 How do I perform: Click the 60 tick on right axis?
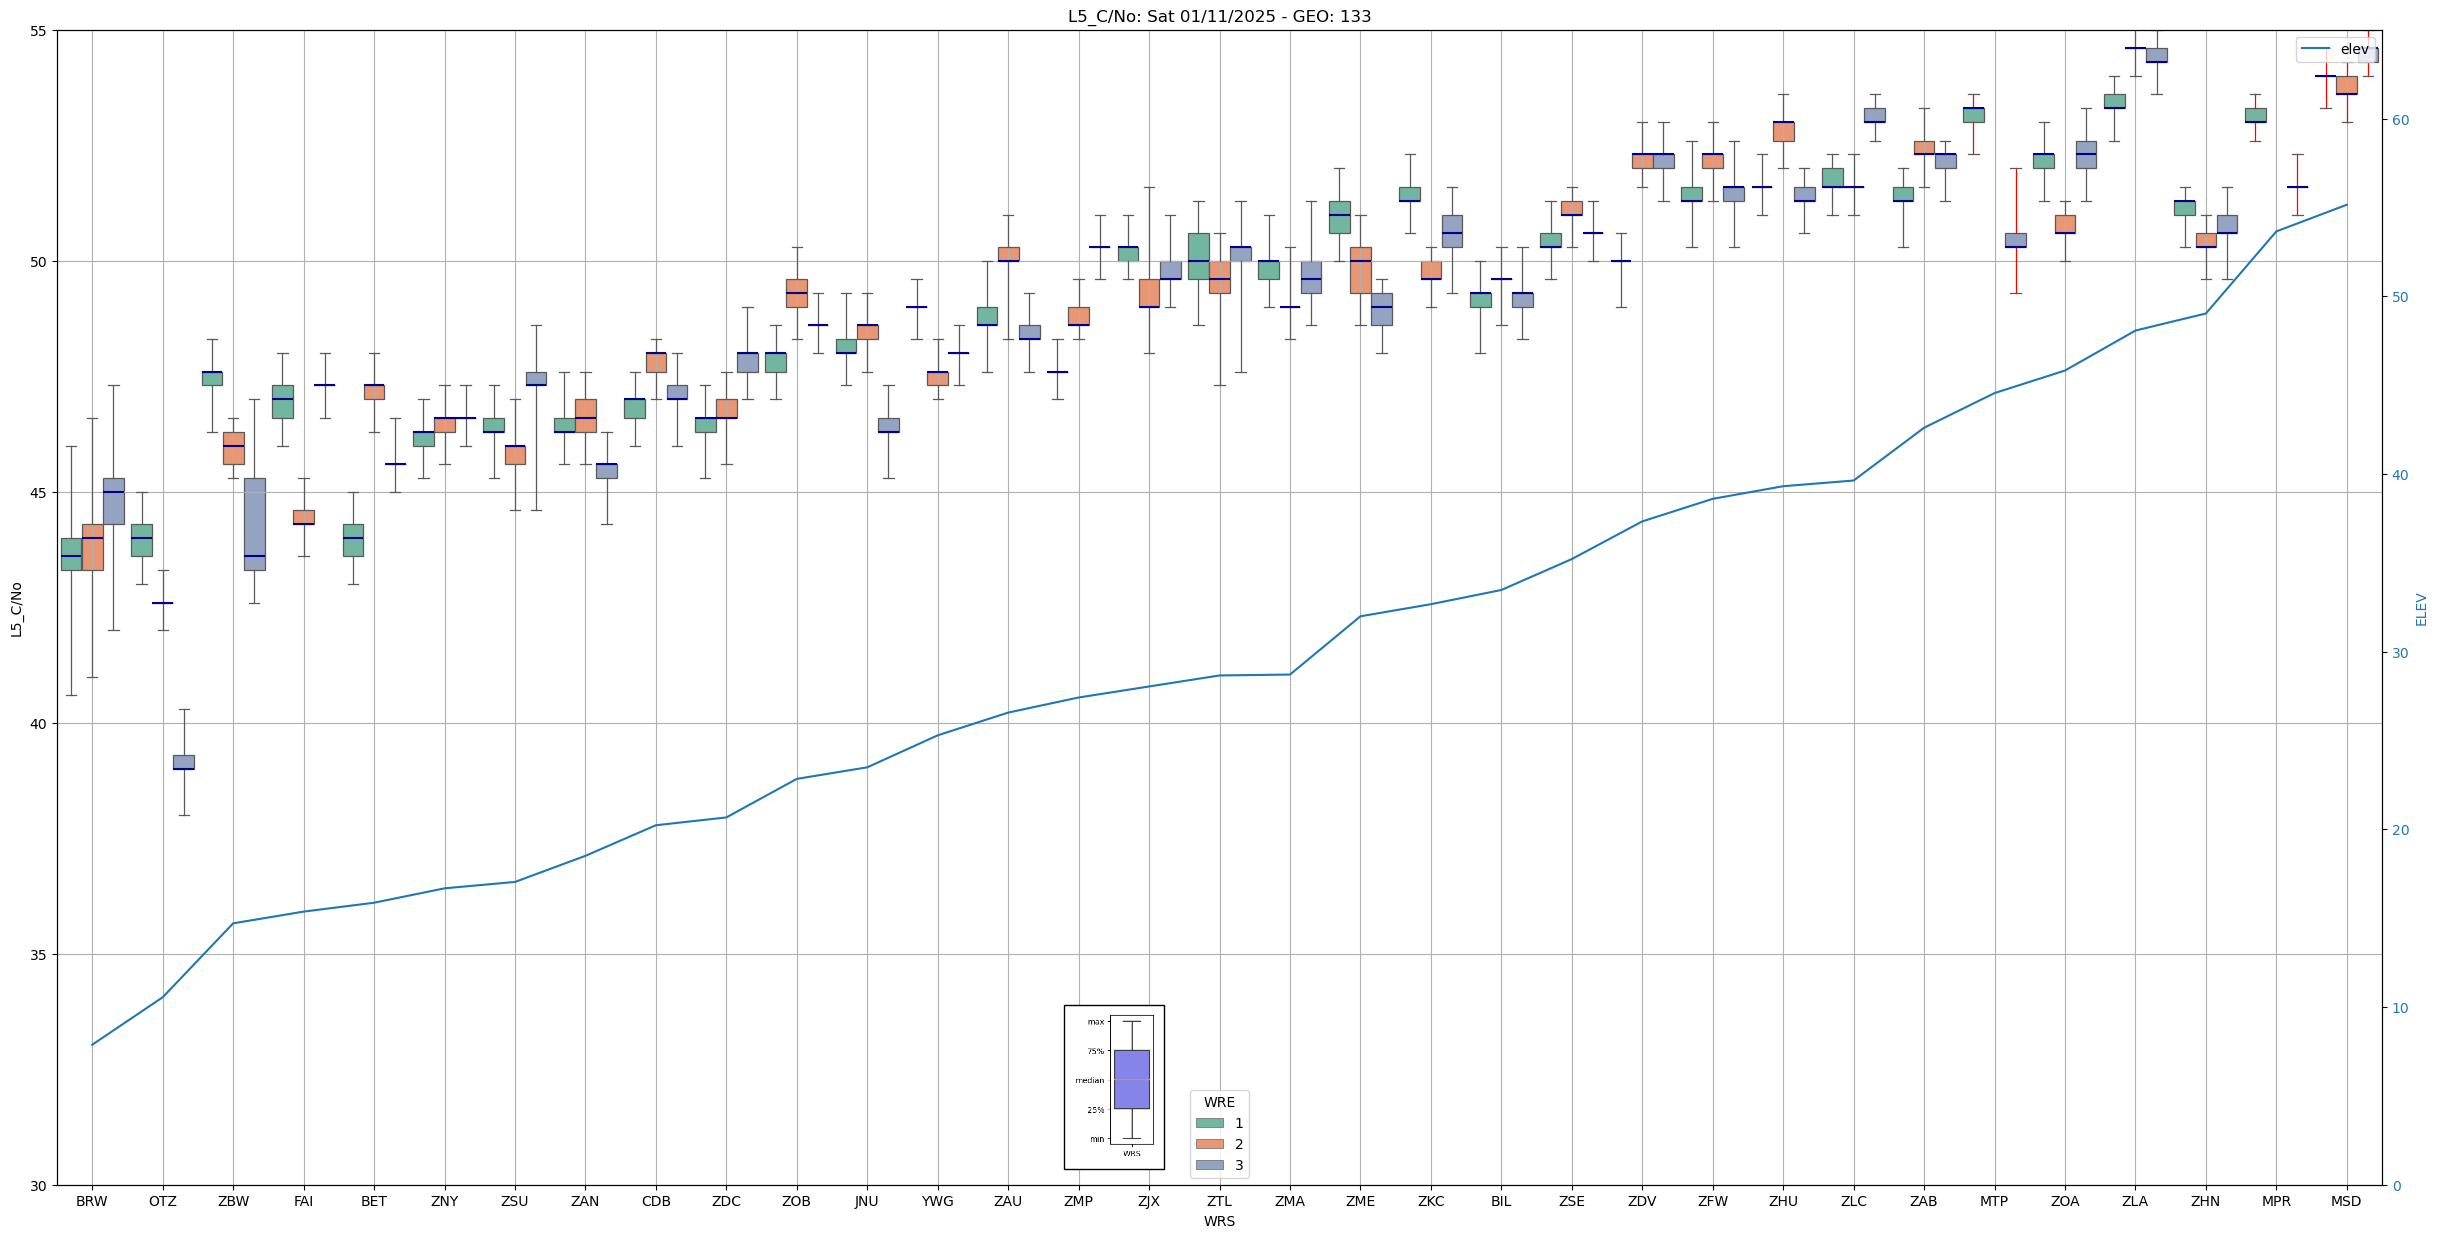pos(2399,120)
